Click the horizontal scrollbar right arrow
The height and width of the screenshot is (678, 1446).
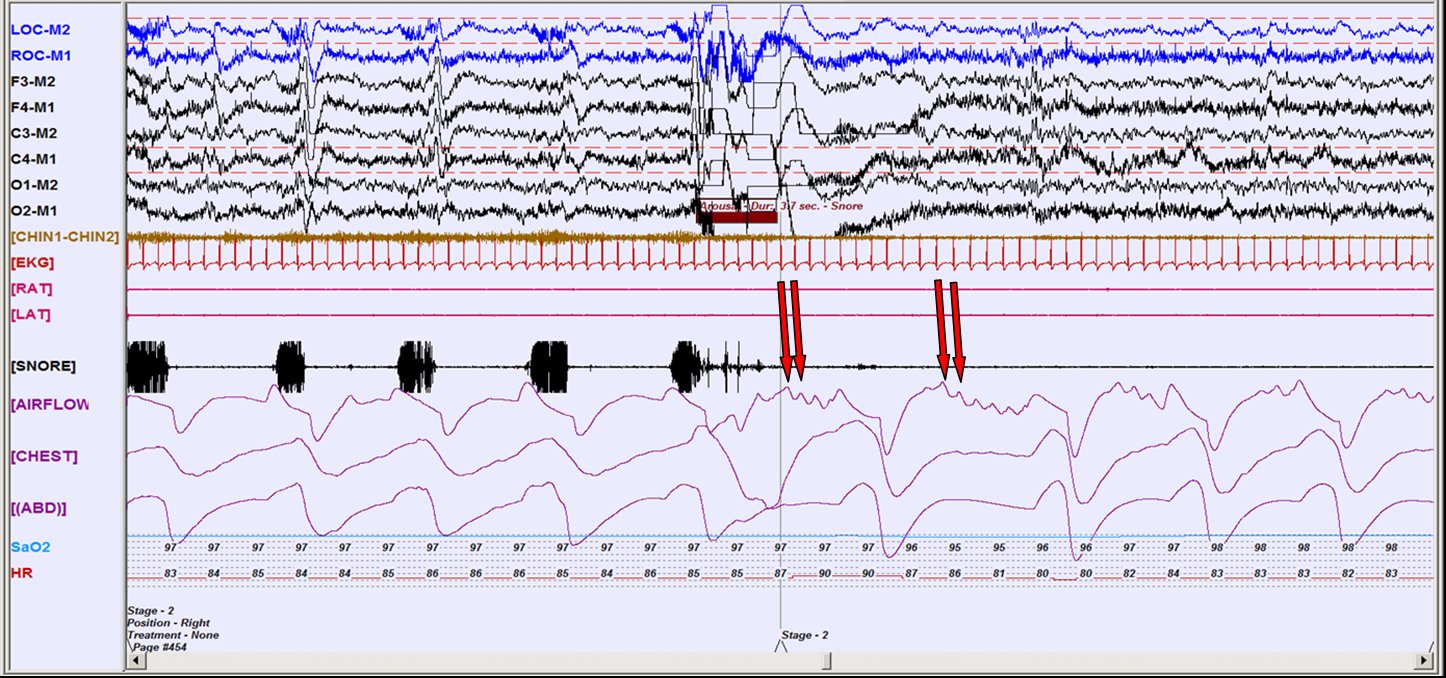pos(1424,660)
